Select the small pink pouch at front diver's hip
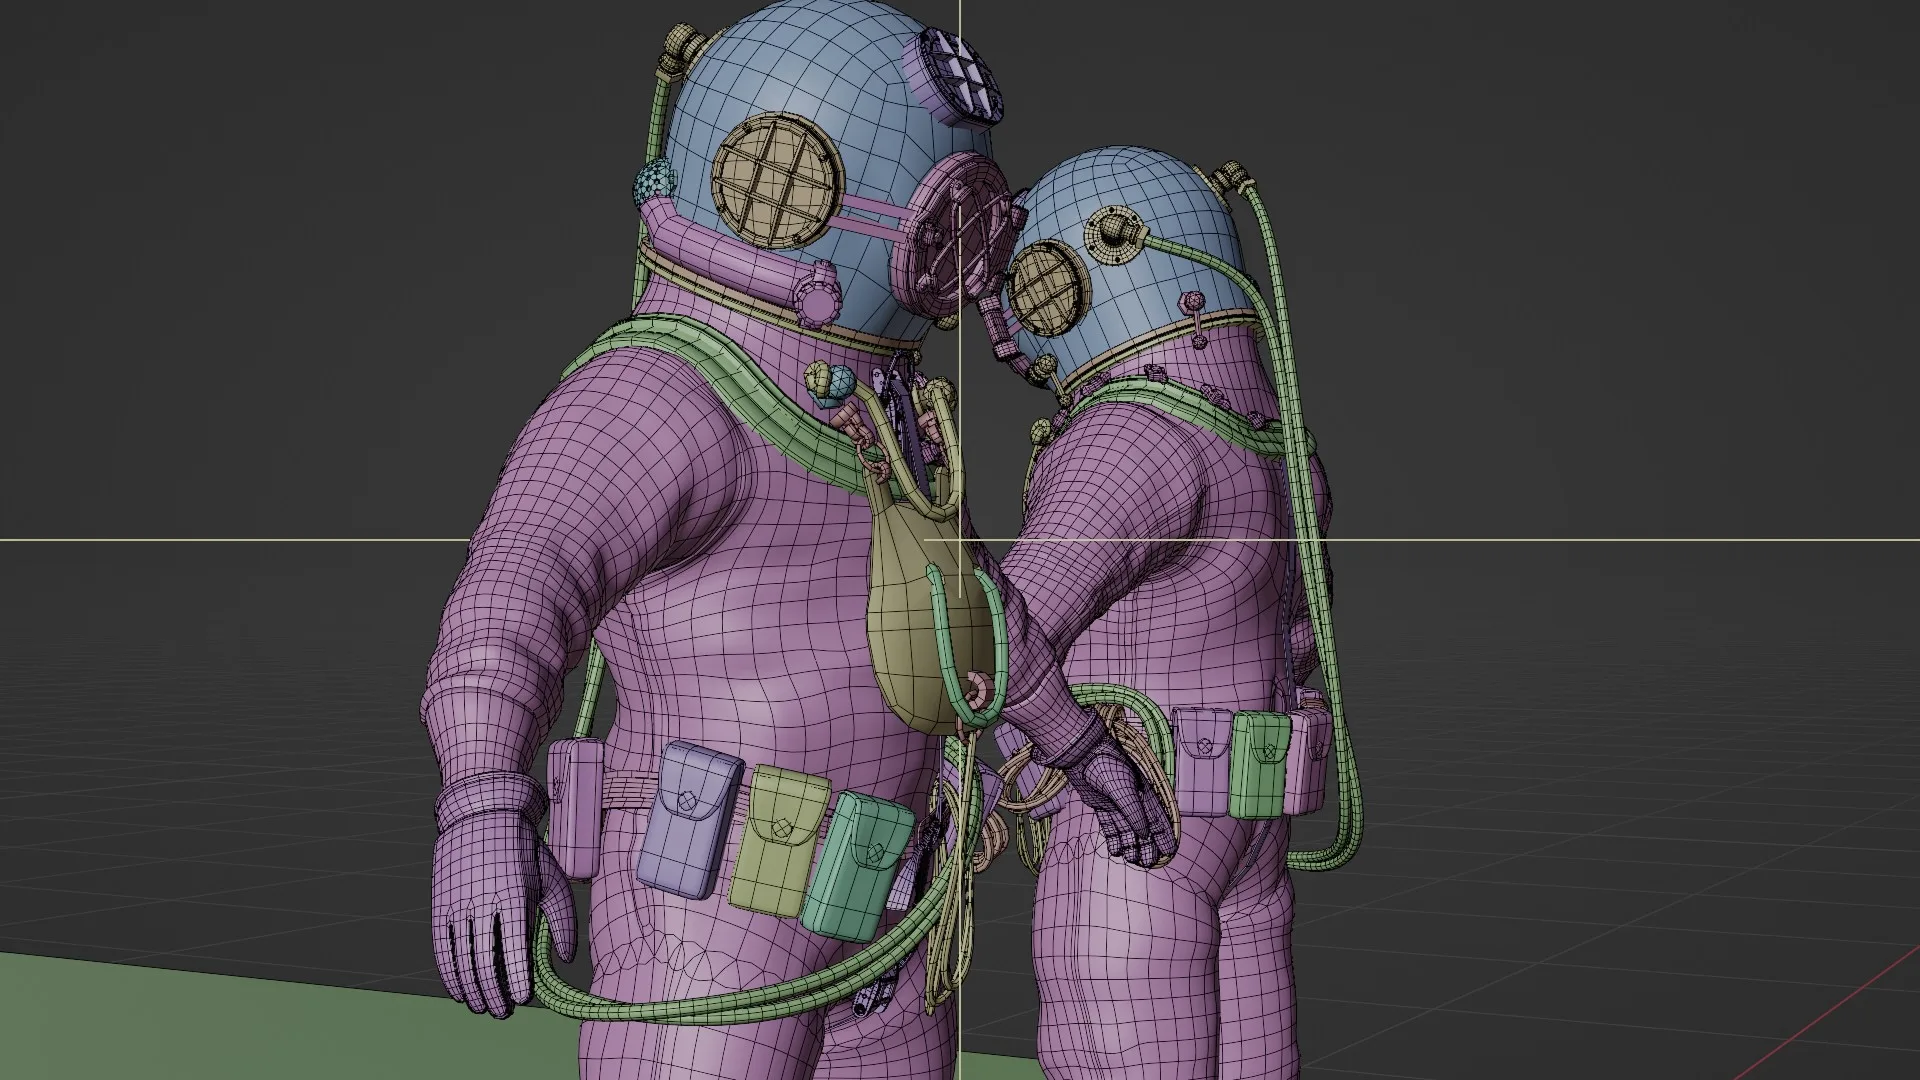The image size is (1920, 1080). [575, 805]
